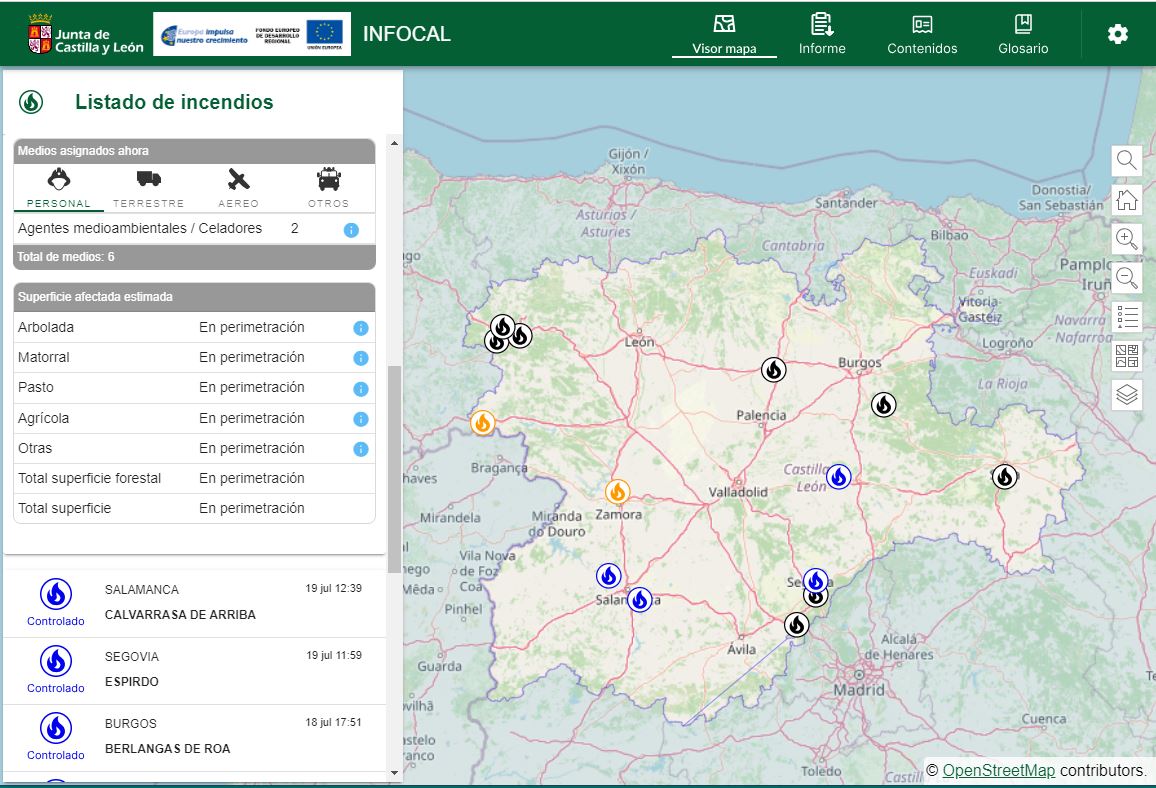Open the map layers icon
The height and width of the screenshot is (788, 1156).
pyautogui.click(x=1127, y=395)
